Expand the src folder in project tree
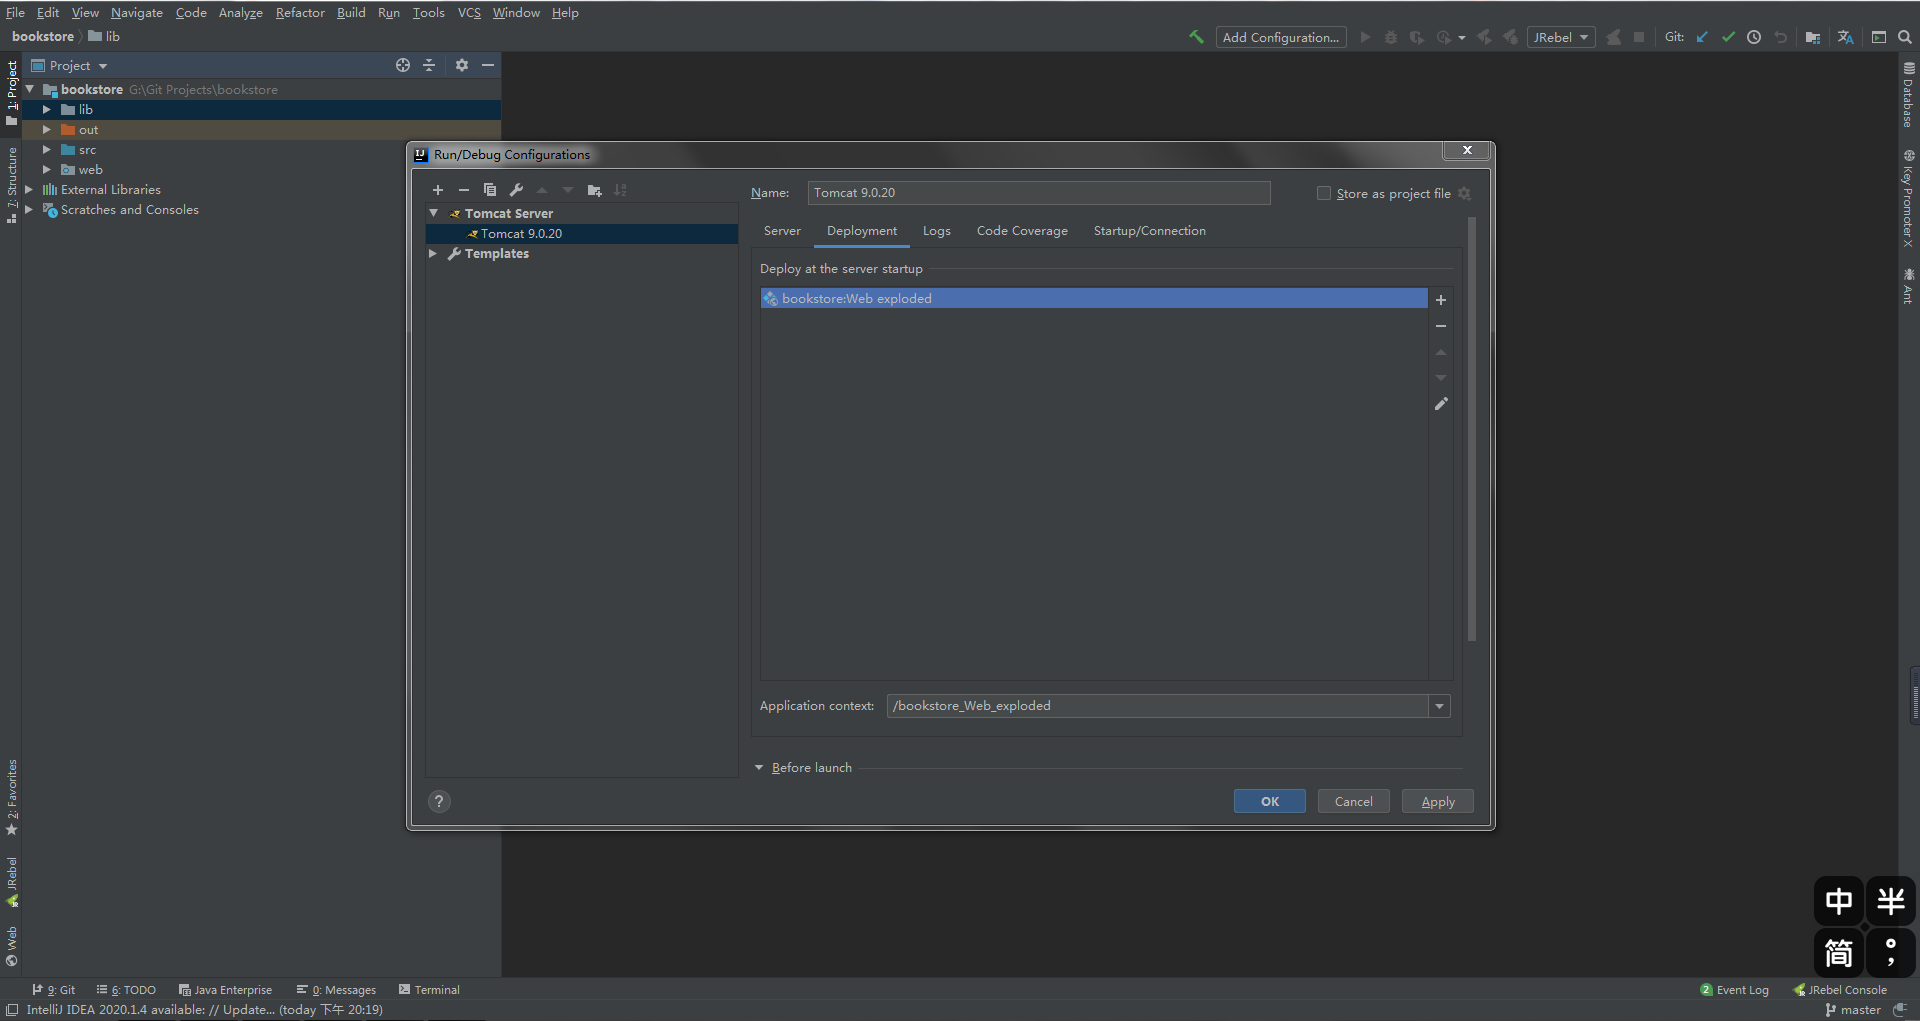1920x1021 pixels. tap(46, 150)
